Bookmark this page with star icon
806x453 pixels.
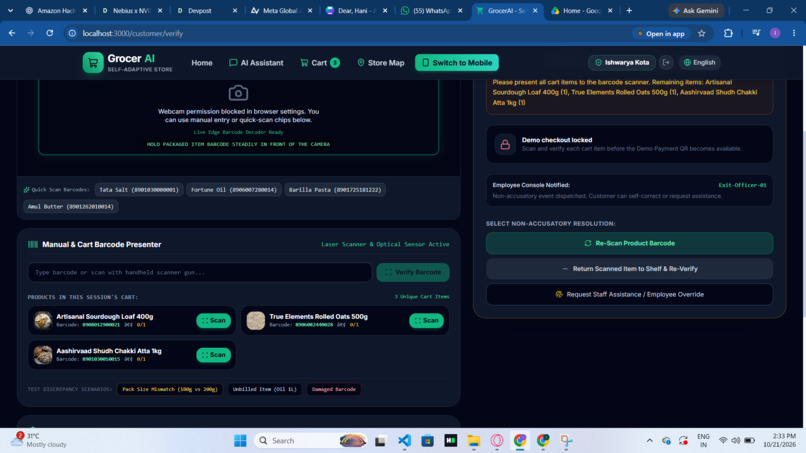(x=702, y=33)
